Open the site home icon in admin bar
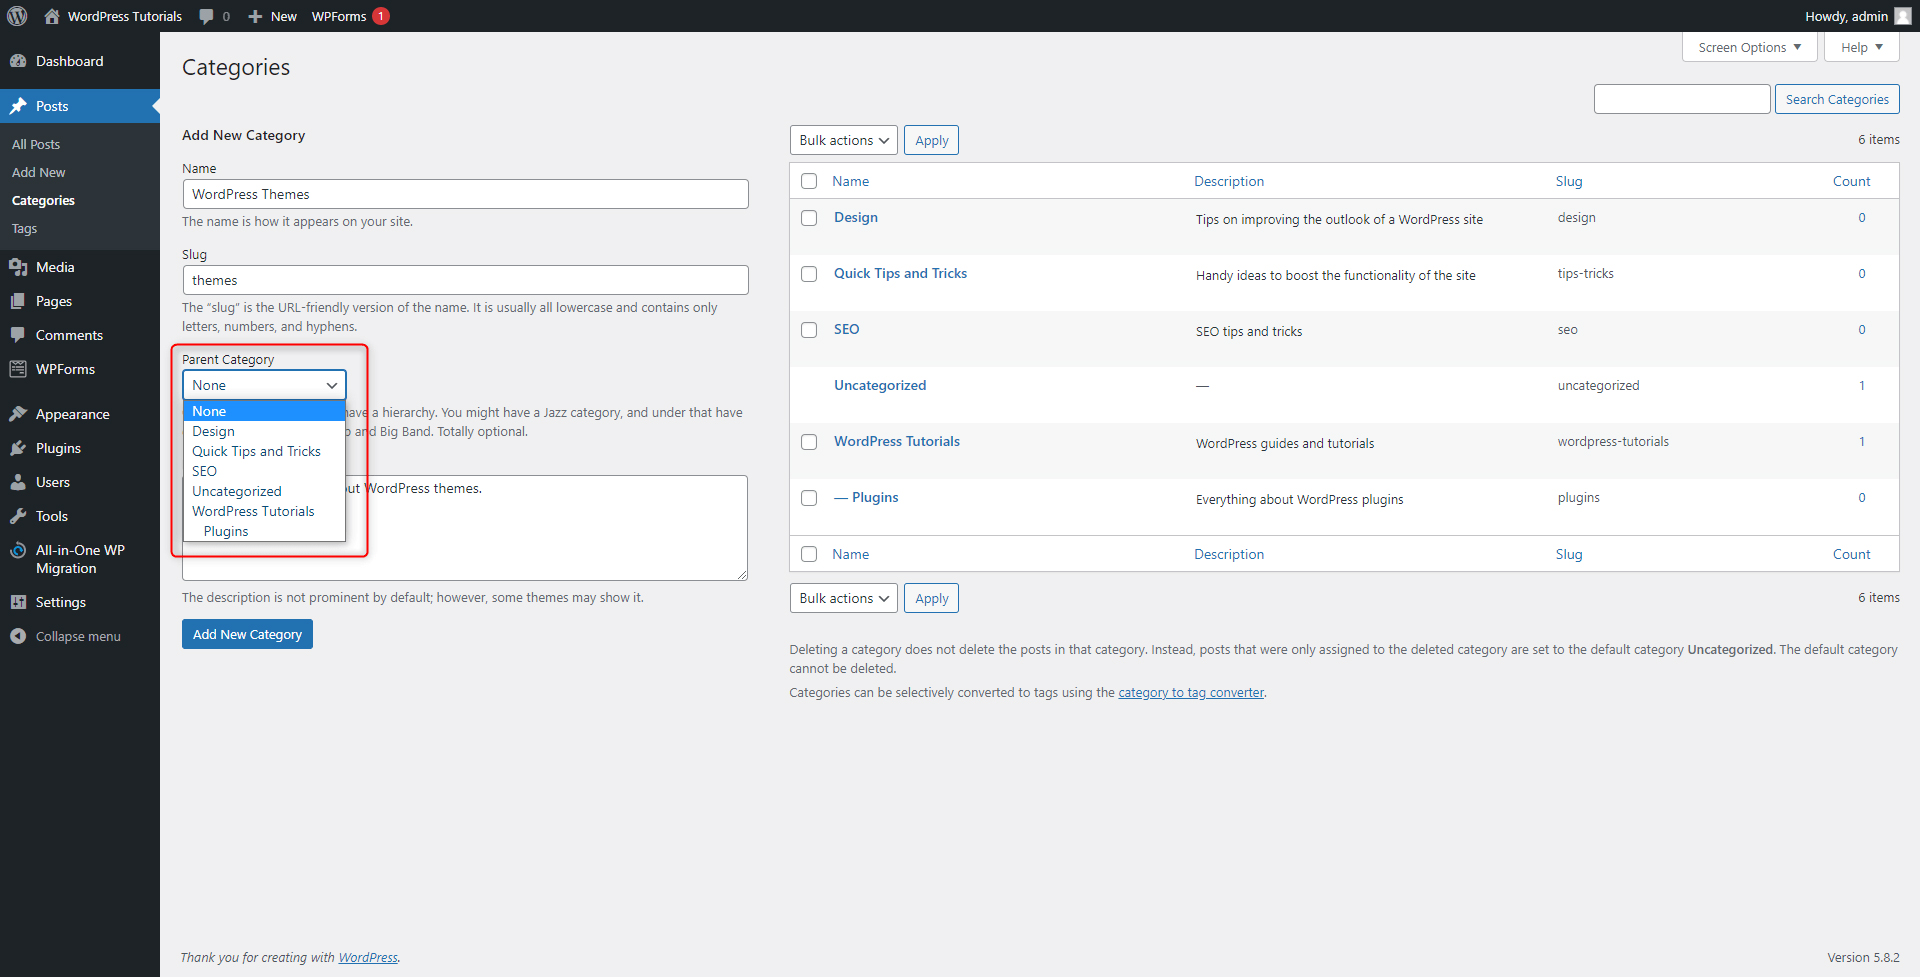This screenshot has height=977, width=1920. 52,16
